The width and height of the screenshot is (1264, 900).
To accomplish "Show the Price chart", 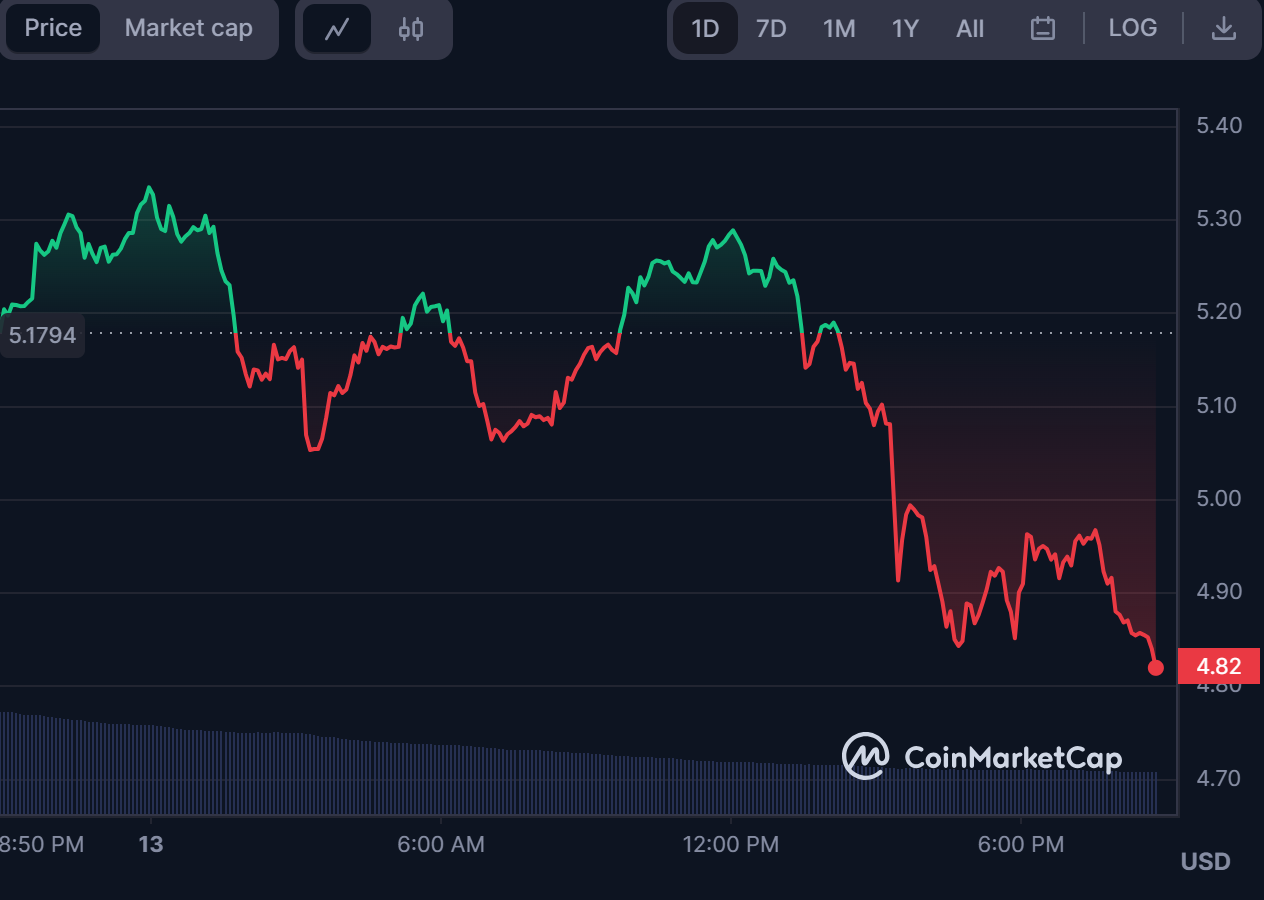I will pyautogui.click(x=53, y=29).
